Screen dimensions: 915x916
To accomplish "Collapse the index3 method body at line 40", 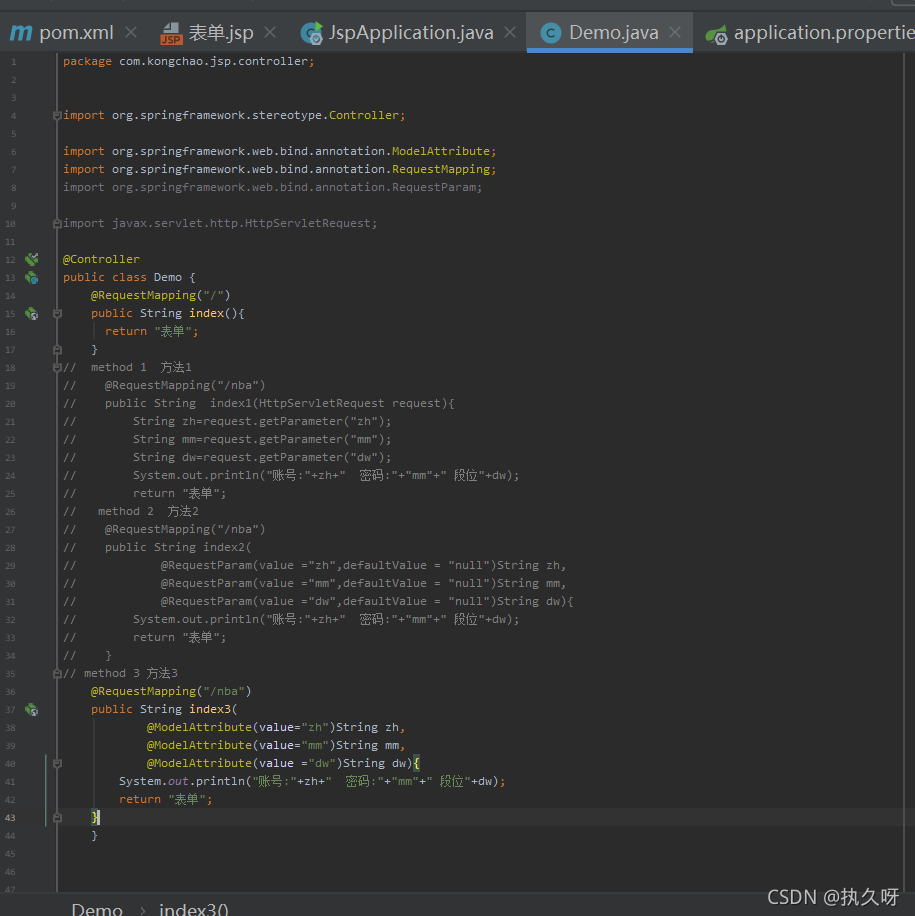I will (57, 763).
